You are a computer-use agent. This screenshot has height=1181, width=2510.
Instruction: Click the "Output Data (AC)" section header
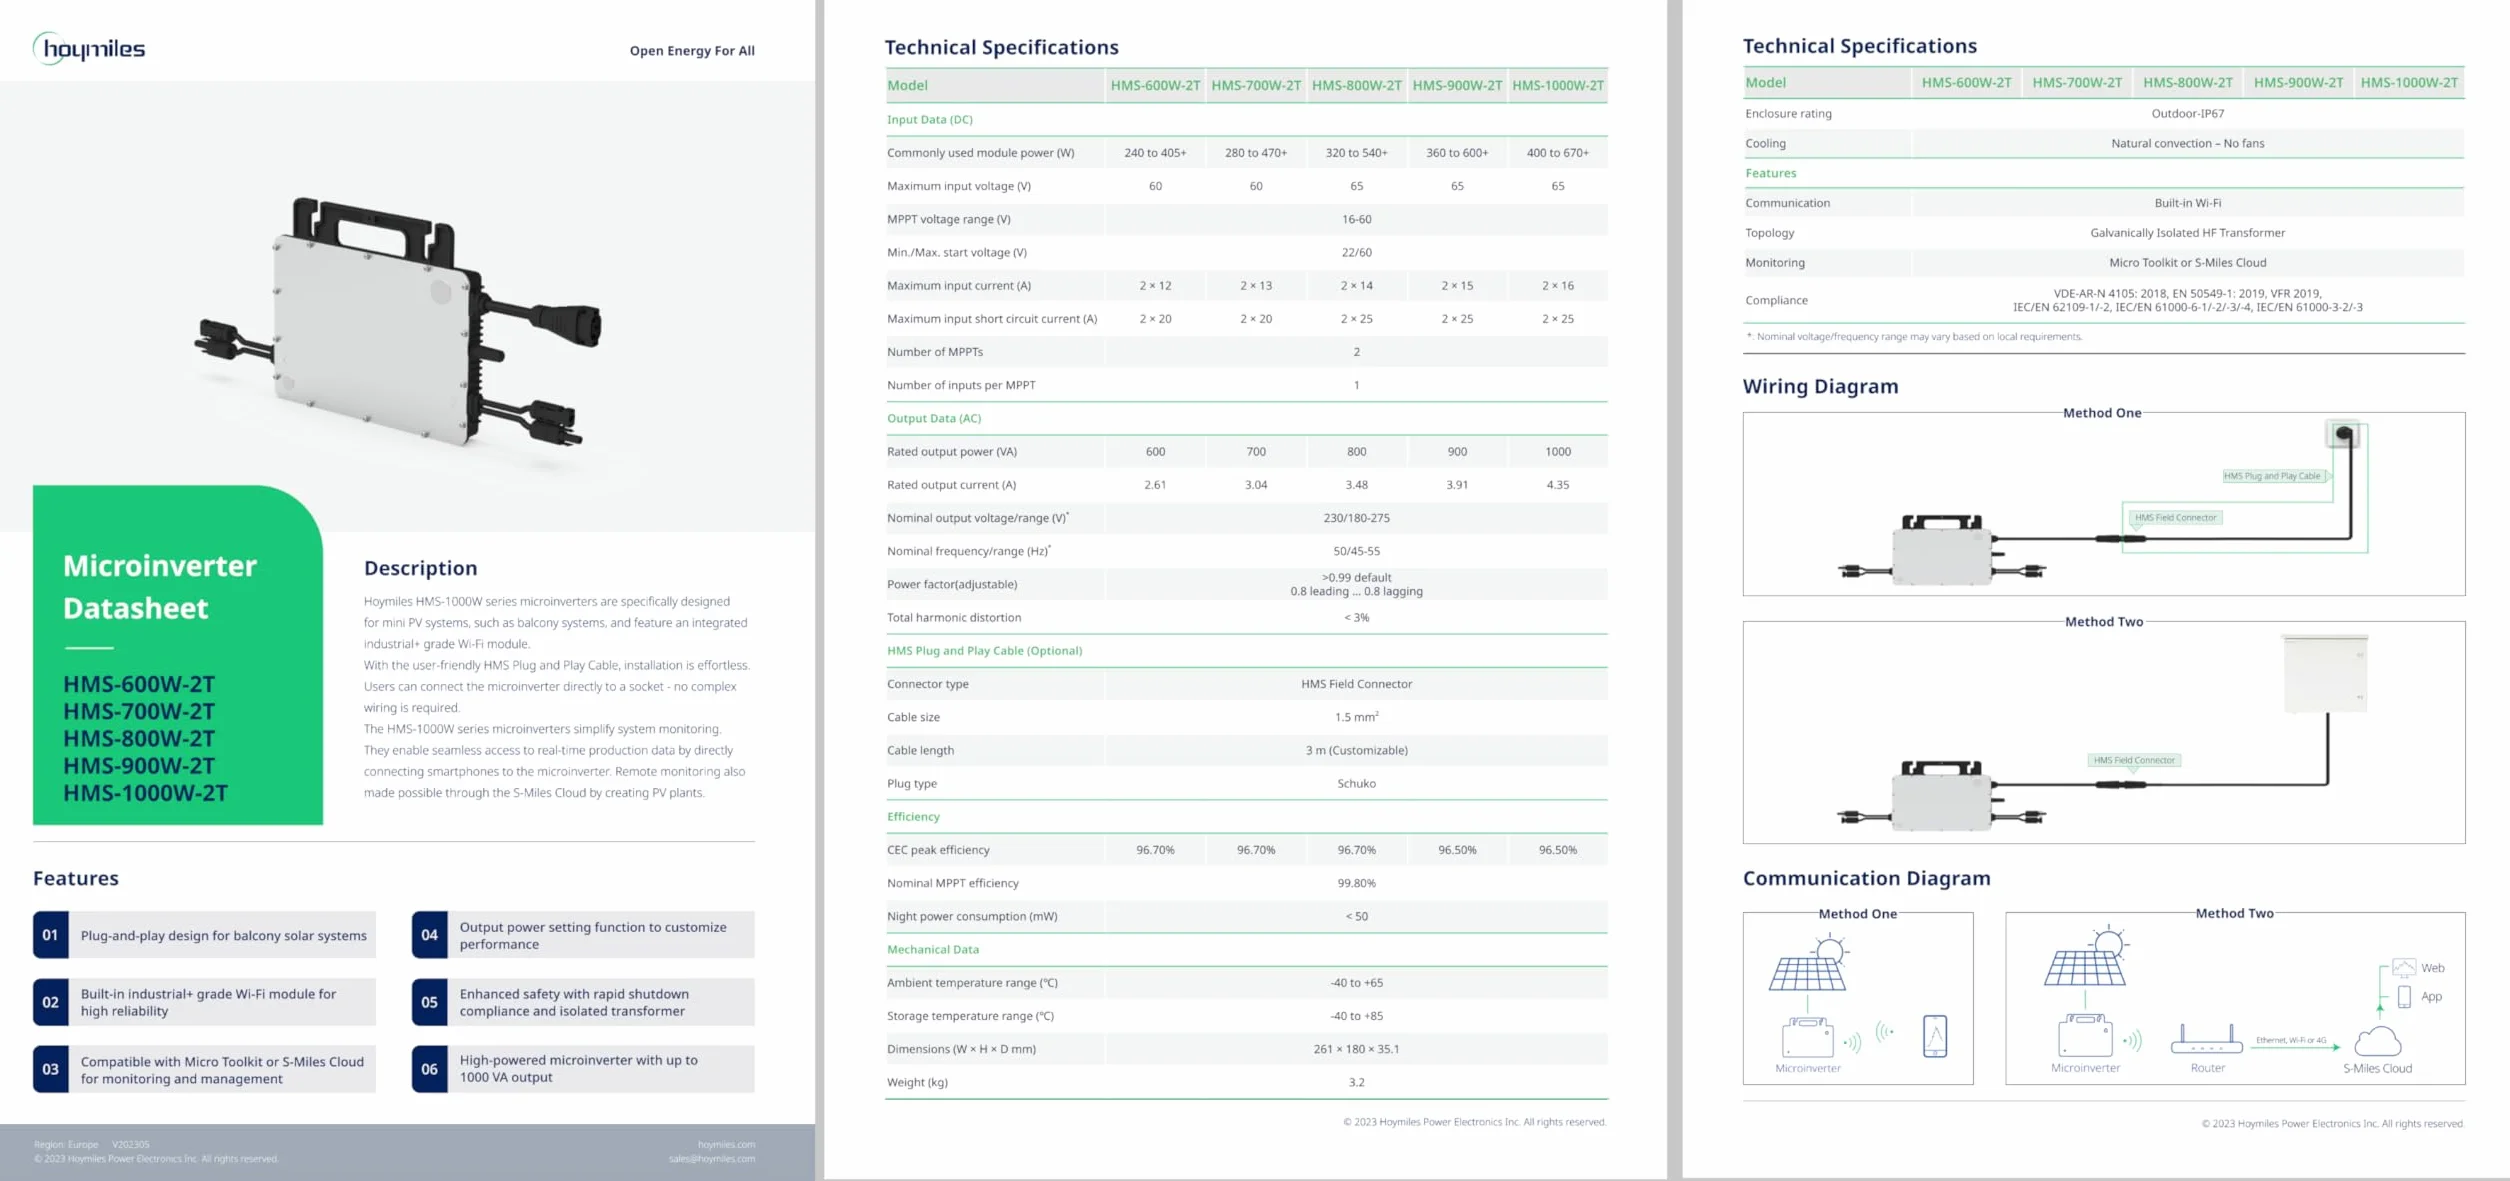[934, 418]
